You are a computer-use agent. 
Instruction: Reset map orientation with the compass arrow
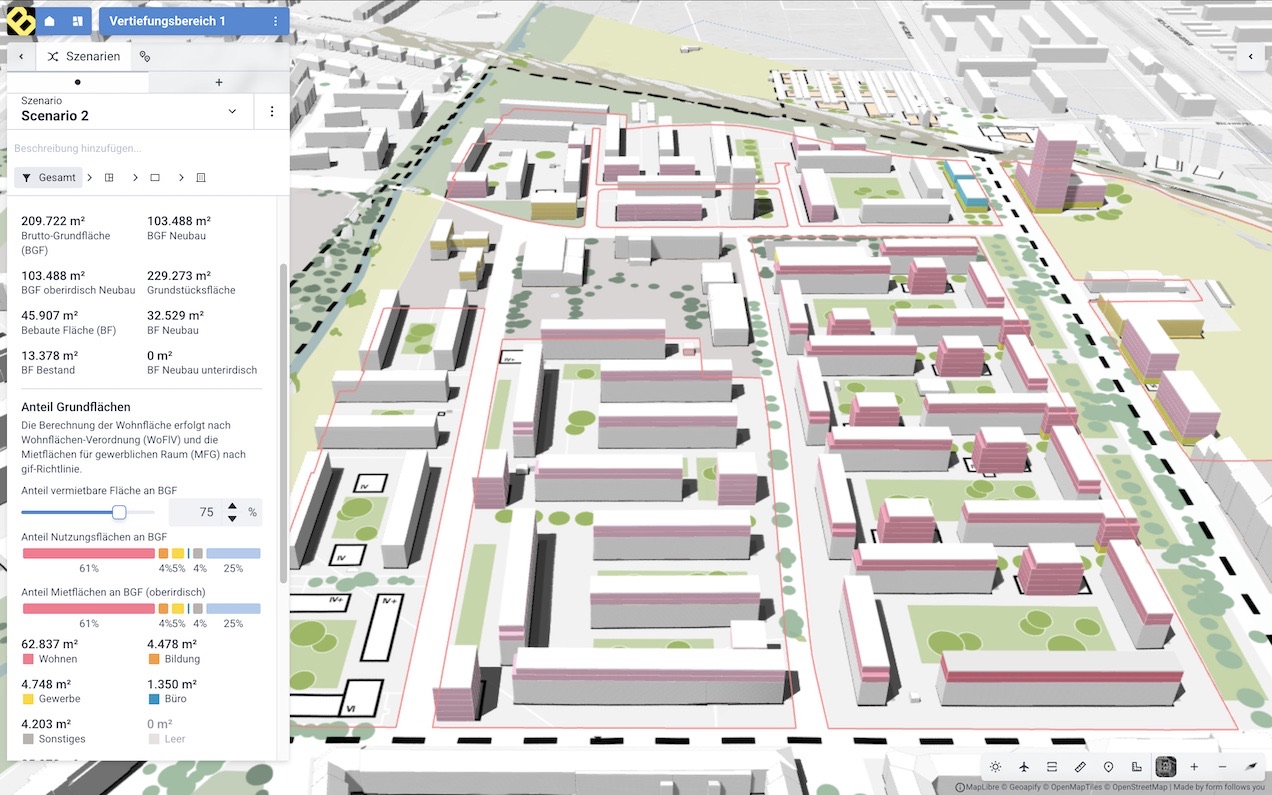(x=1251, y=767)
